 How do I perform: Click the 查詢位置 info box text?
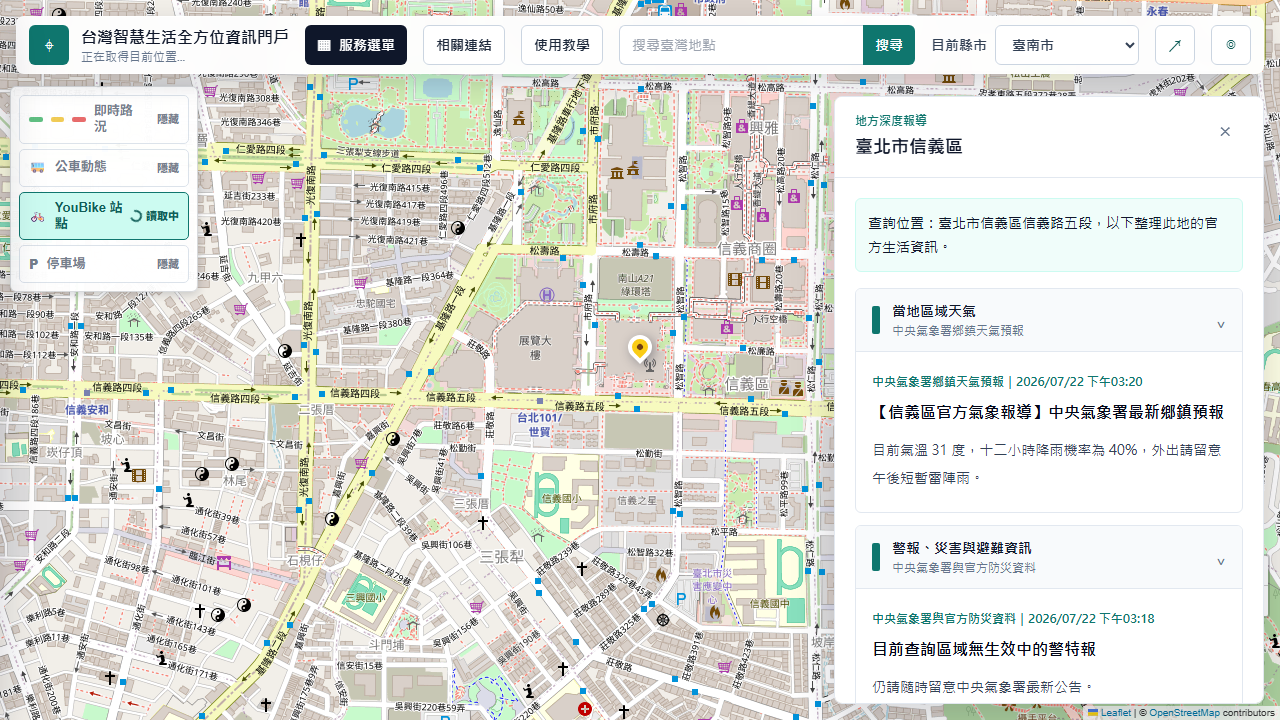pyautogui.click(x=1049, y=235)
